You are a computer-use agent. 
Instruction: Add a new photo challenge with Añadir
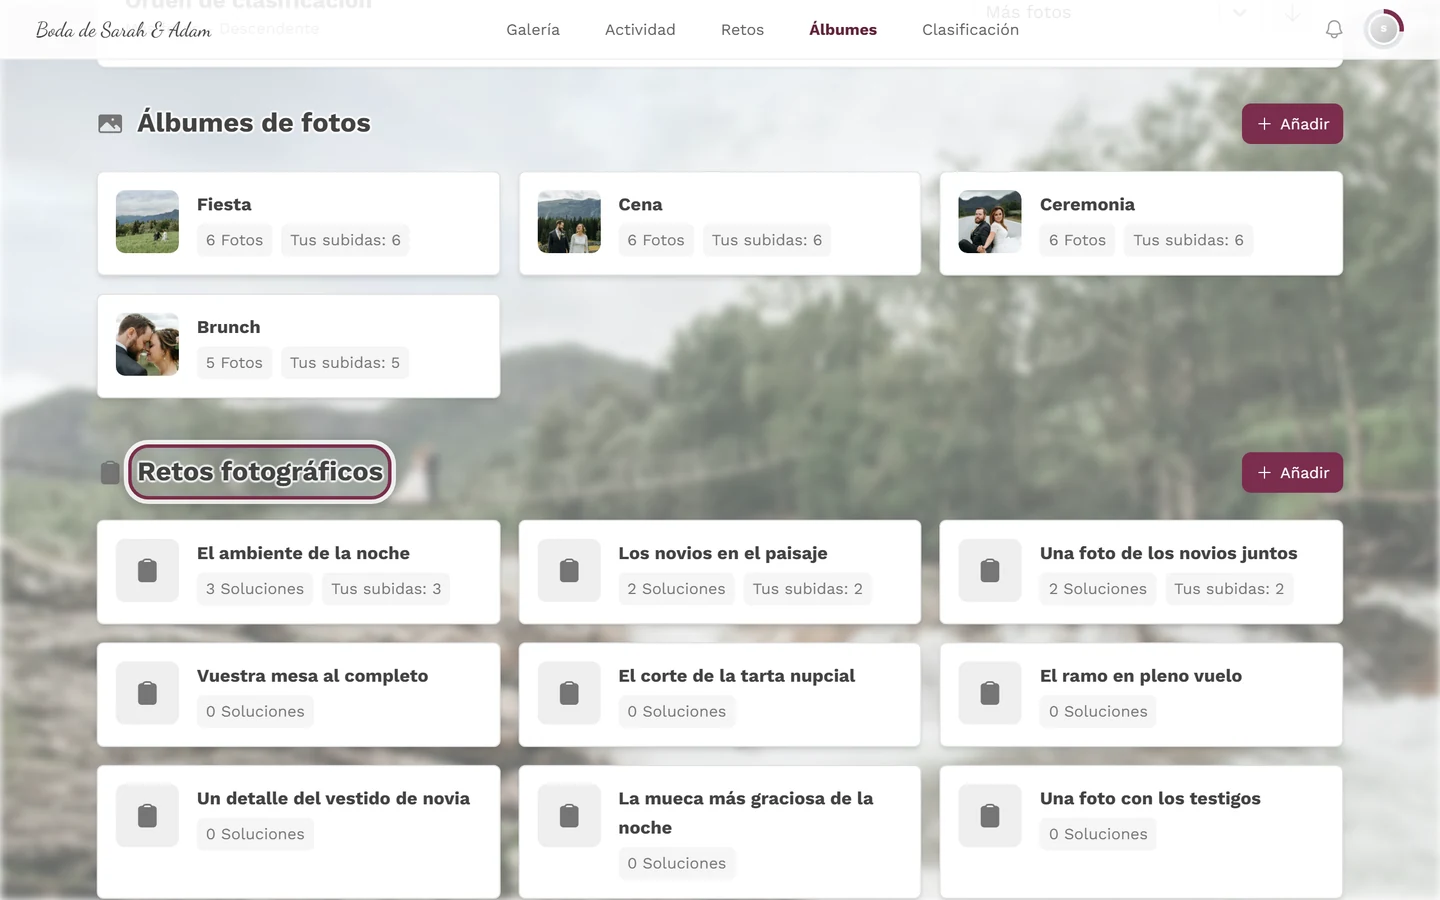coord(1292,473)
